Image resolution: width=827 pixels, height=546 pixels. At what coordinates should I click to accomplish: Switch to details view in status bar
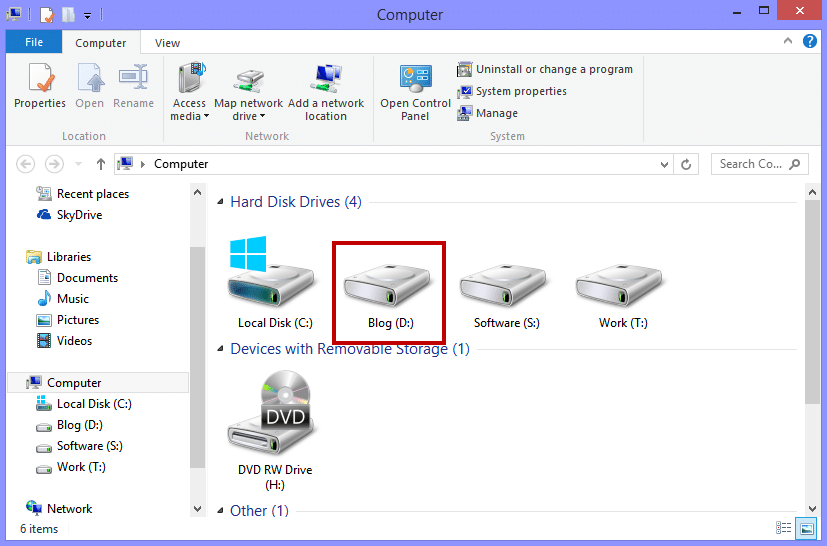click(785, 528)
